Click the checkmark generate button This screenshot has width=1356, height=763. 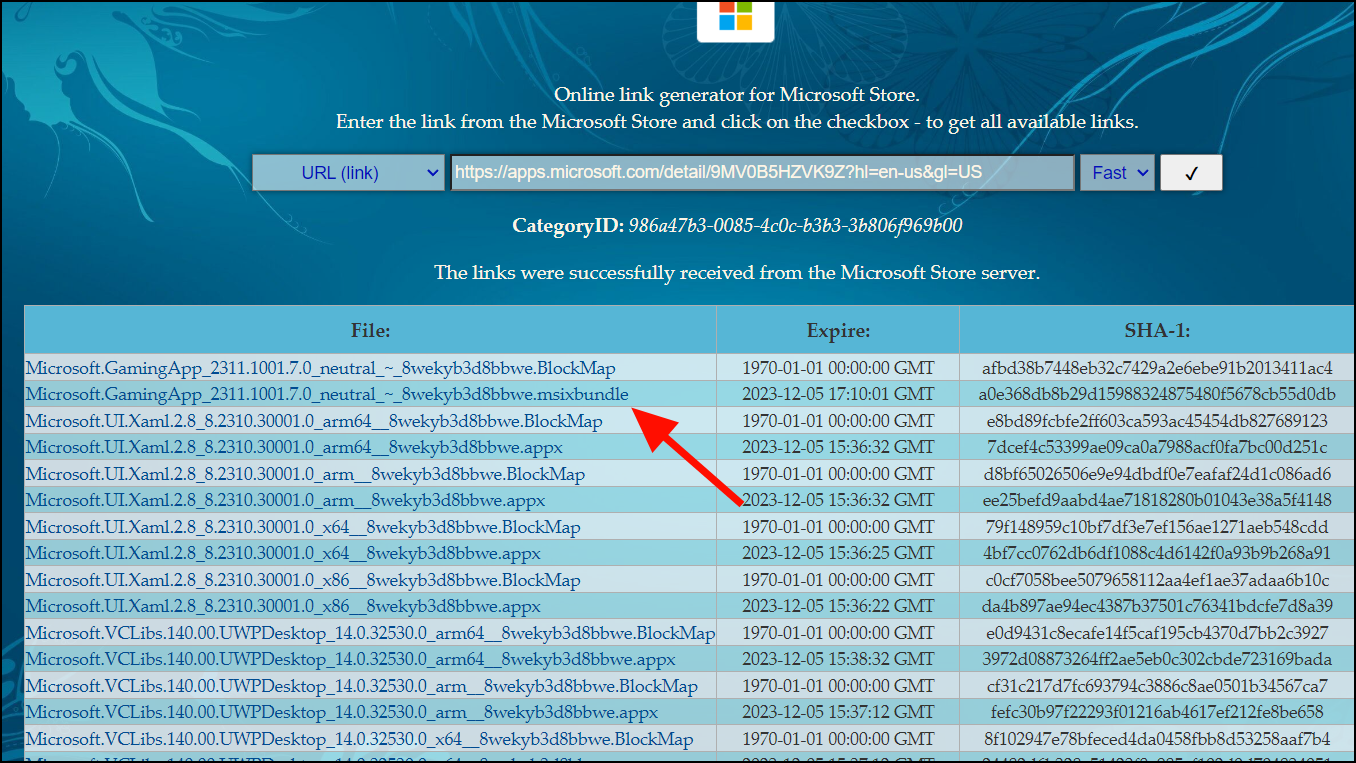click(1191, 172)
